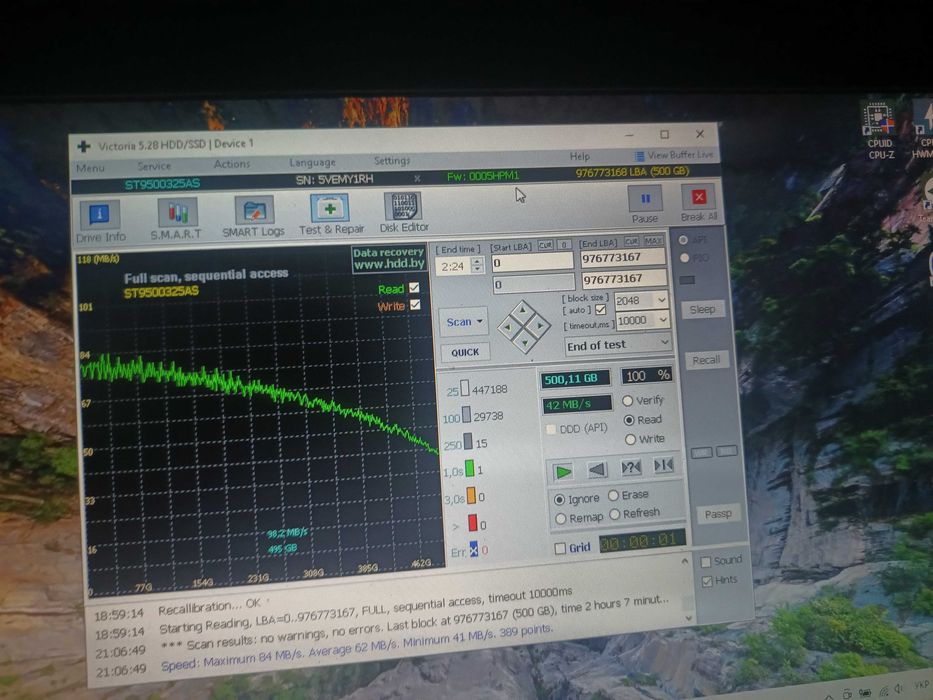
Task: Open the block size 2048 dropdown
Action: [661, 299]
